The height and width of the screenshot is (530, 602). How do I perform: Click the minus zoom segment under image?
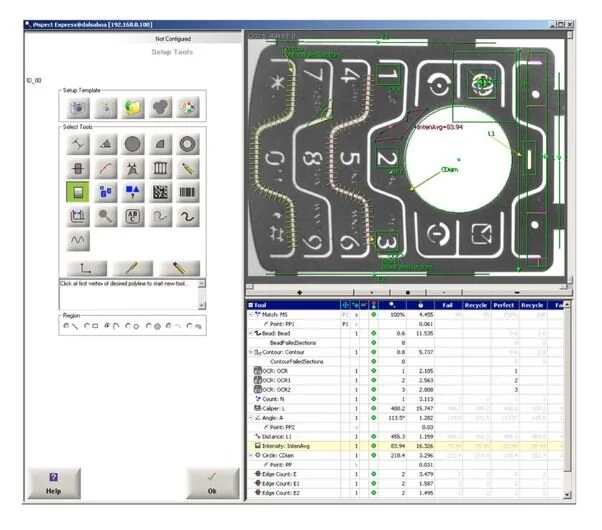click(x=517, y=293)
